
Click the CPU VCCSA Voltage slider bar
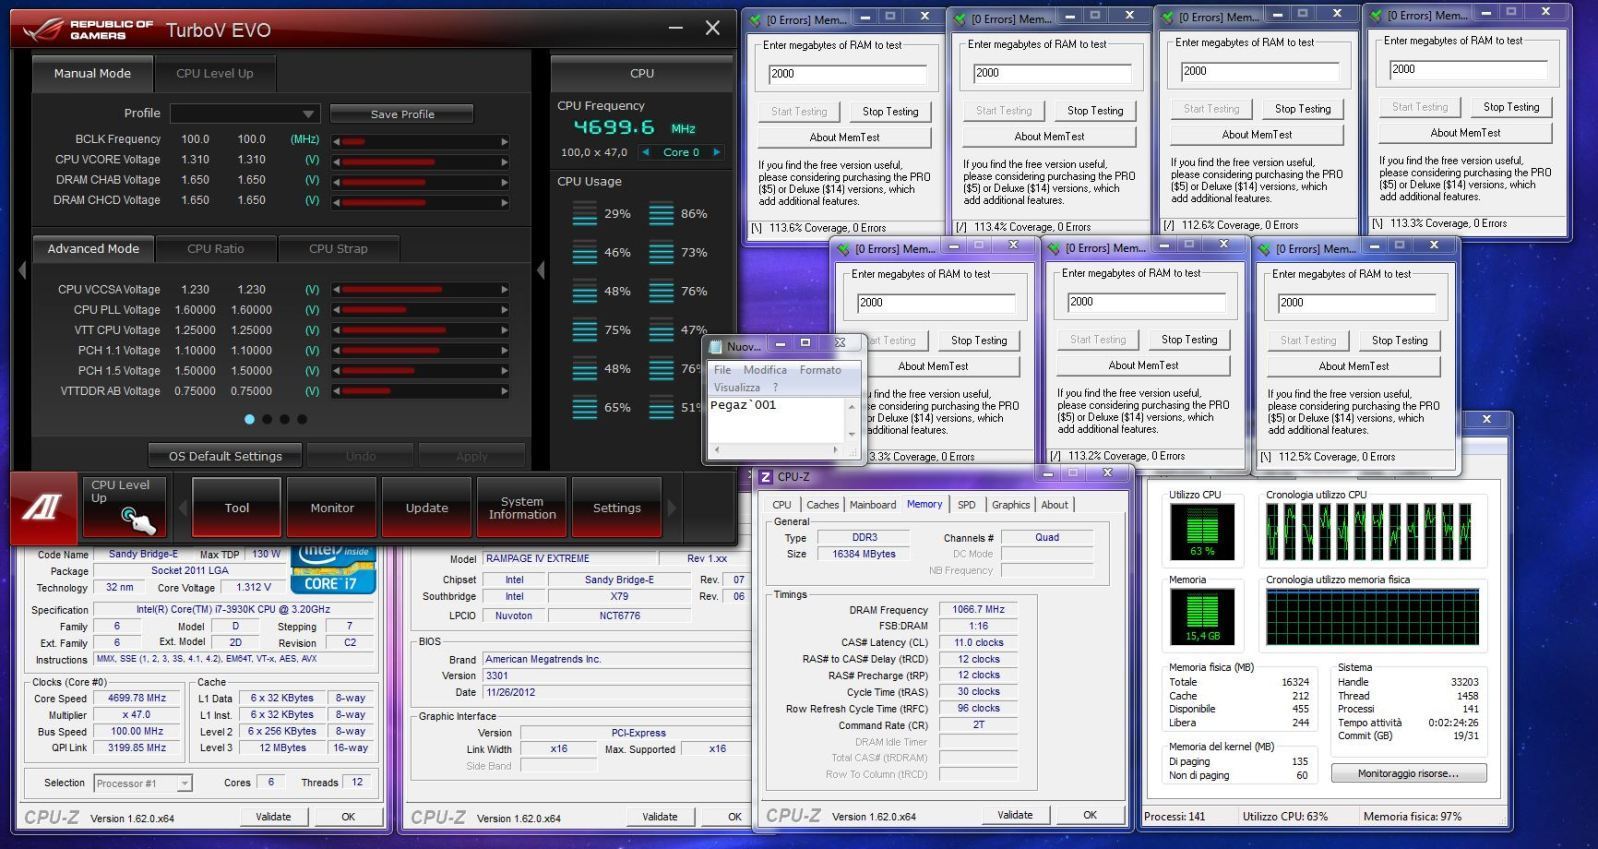coord(420,290)
